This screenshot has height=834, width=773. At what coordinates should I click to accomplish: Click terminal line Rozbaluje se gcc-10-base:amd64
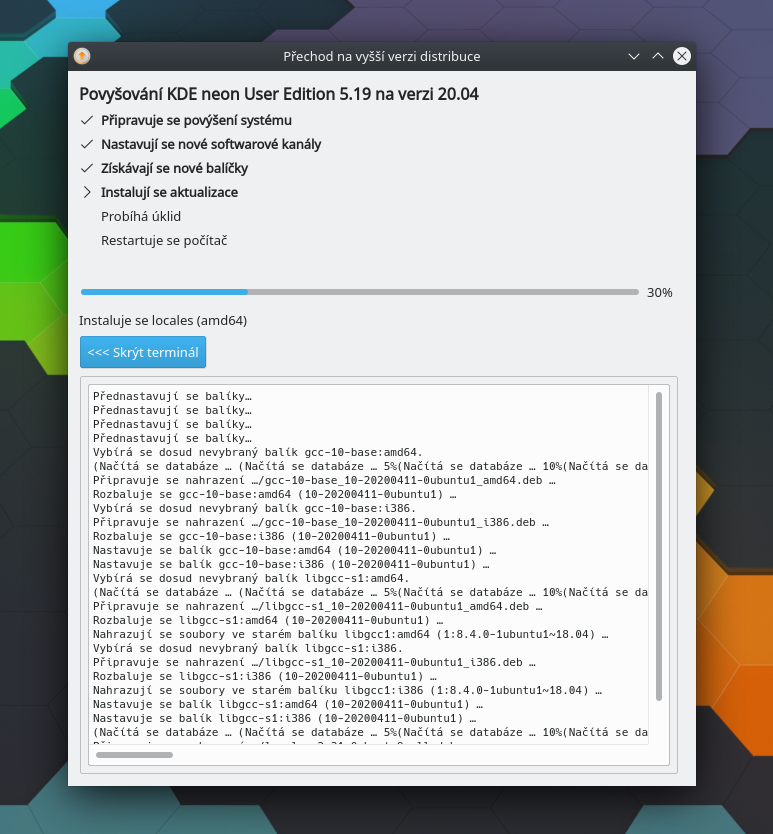tap(275, 494)
